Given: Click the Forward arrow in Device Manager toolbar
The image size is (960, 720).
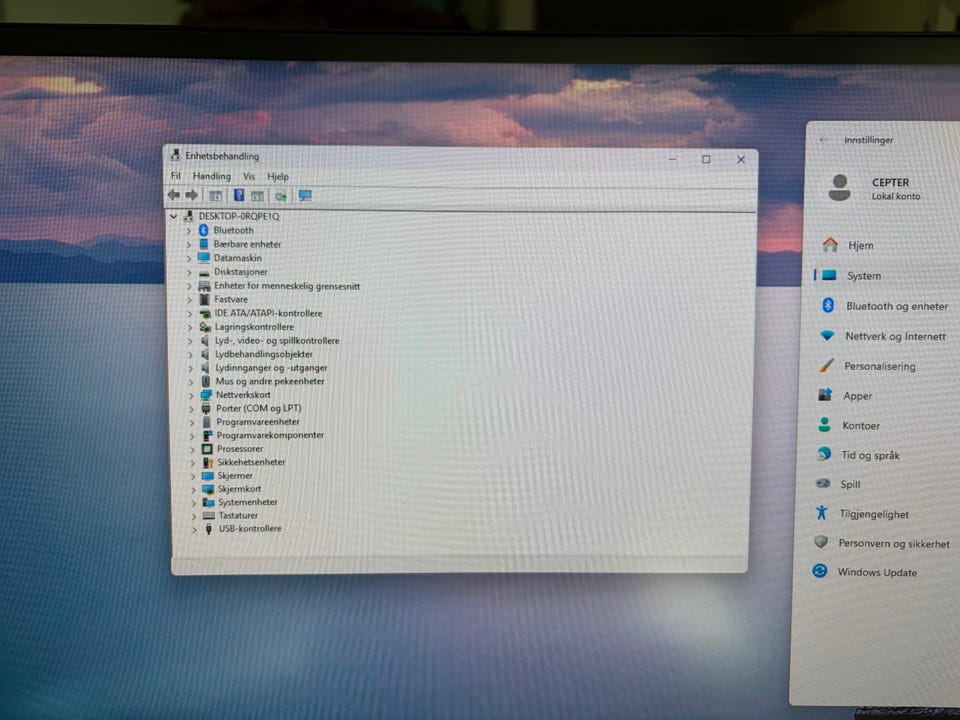Looking at the screenshot, I should point(192,195).
